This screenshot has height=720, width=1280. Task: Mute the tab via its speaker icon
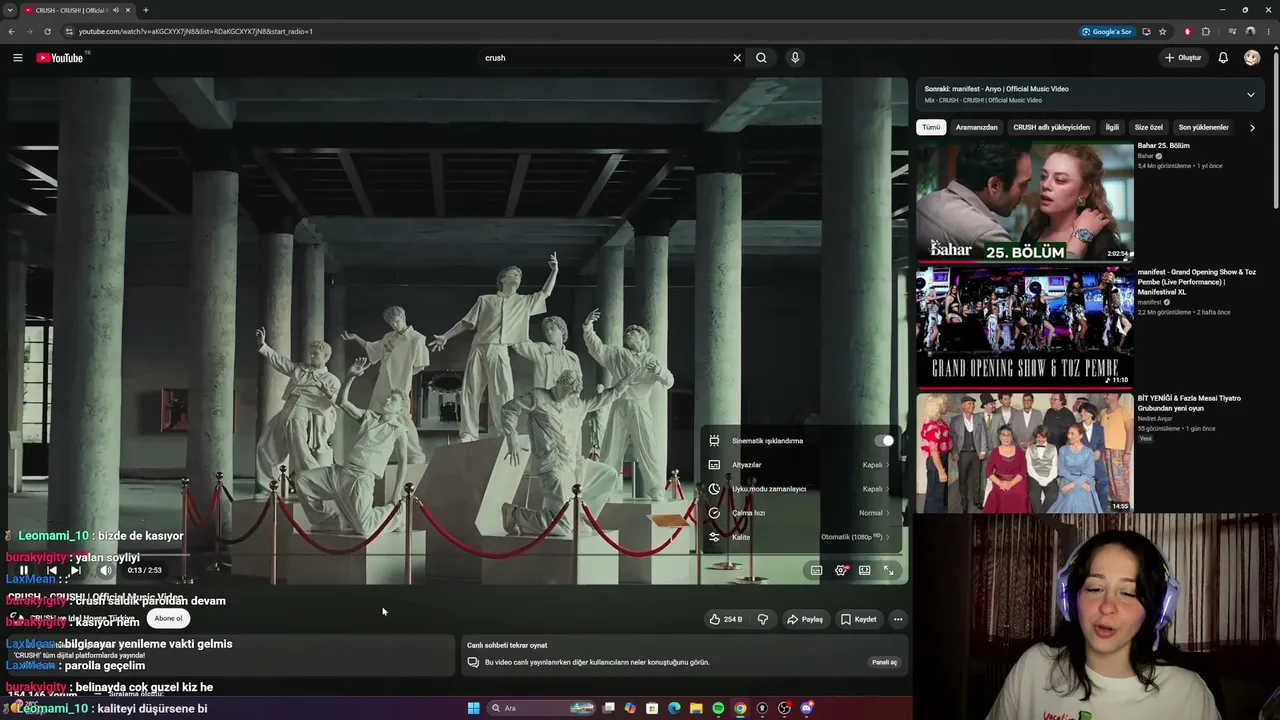[x=116, y=10]
